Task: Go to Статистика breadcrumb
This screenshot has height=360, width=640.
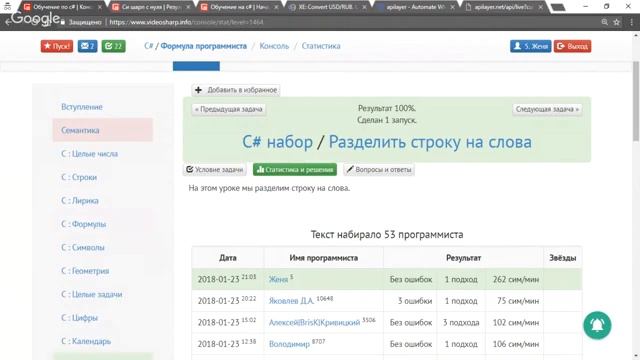Action: (321, 46)
